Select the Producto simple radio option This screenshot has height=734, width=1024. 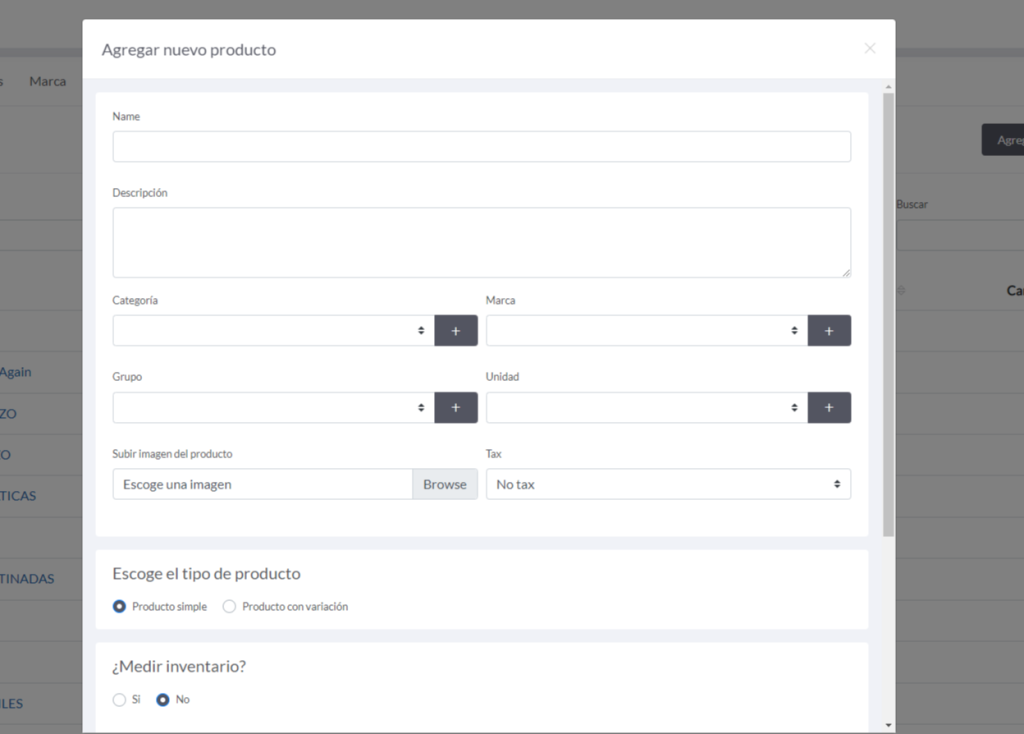click(x=120, y=607)
